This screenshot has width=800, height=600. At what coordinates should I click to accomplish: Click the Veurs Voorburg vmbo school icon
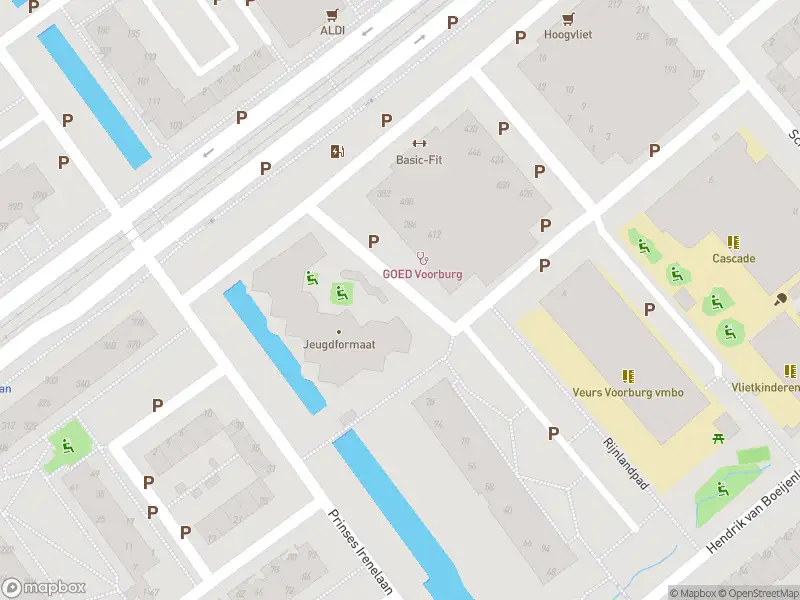628,377
